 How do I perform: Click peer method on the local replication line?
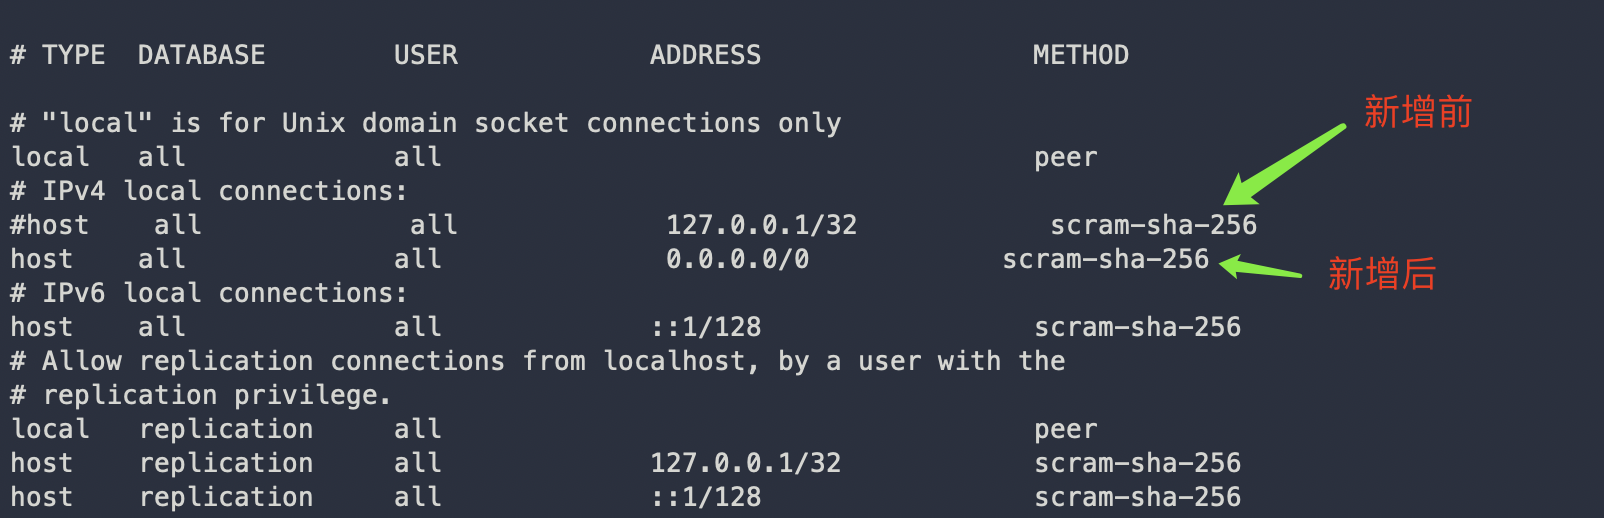1065,429
